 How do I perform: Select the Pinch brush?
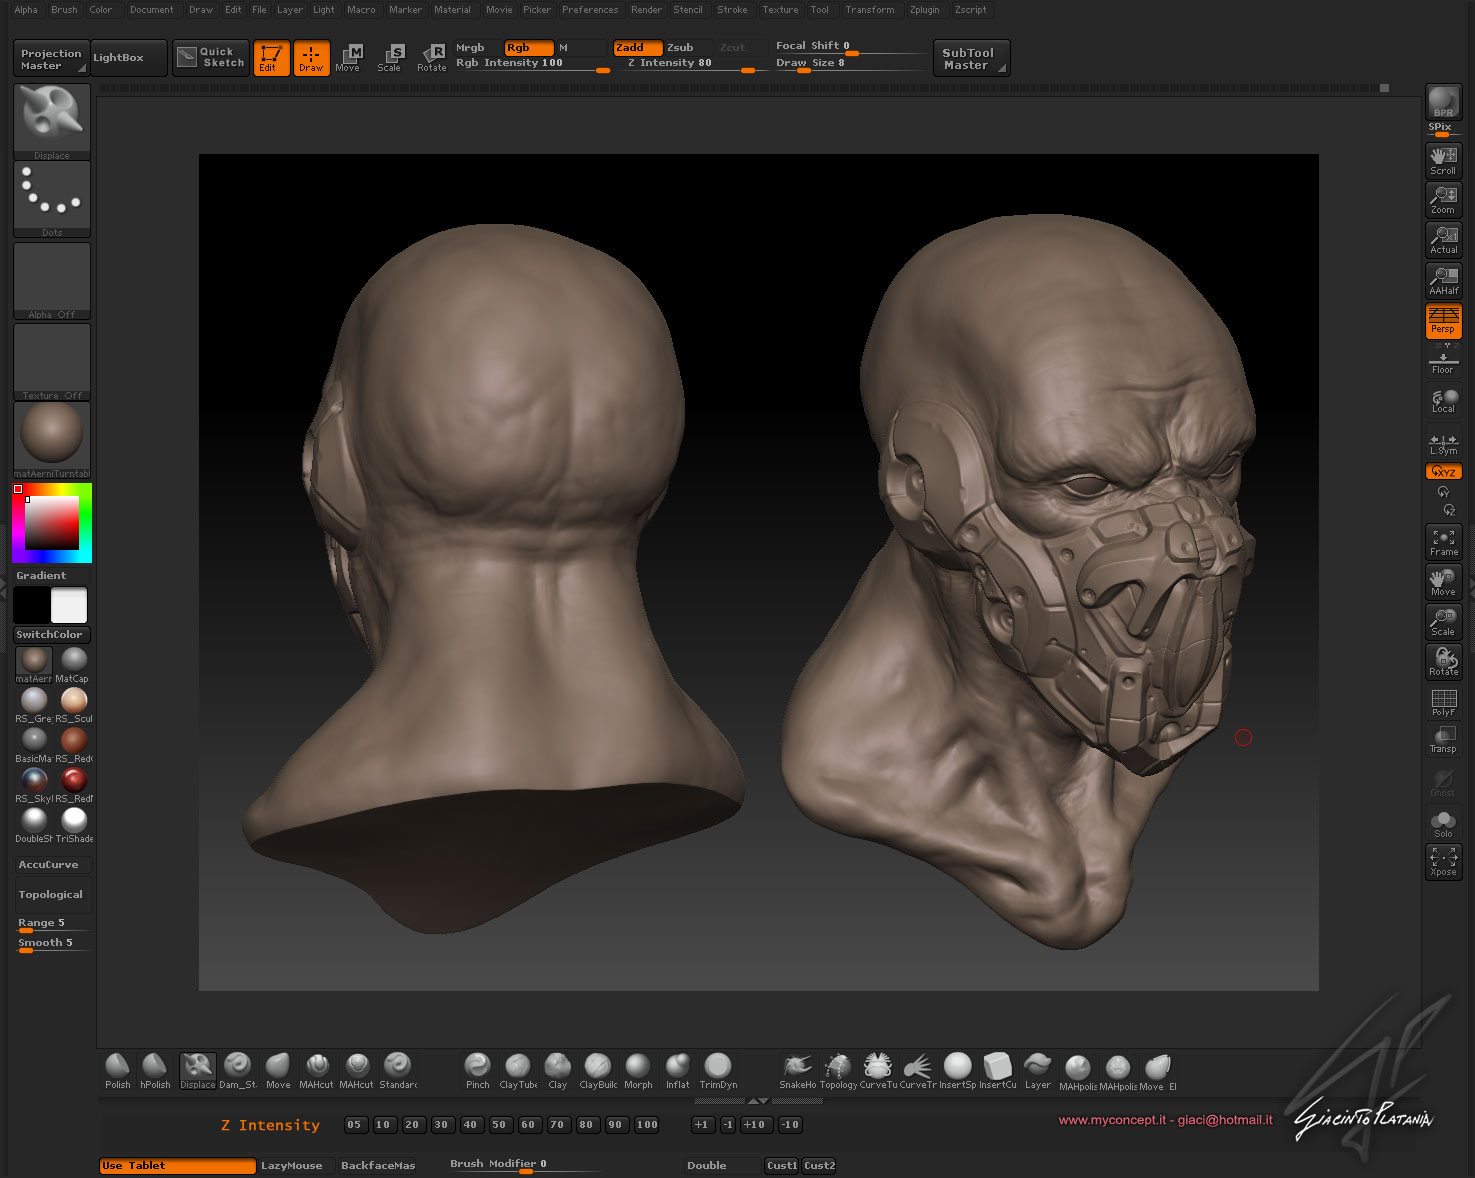478,1070
